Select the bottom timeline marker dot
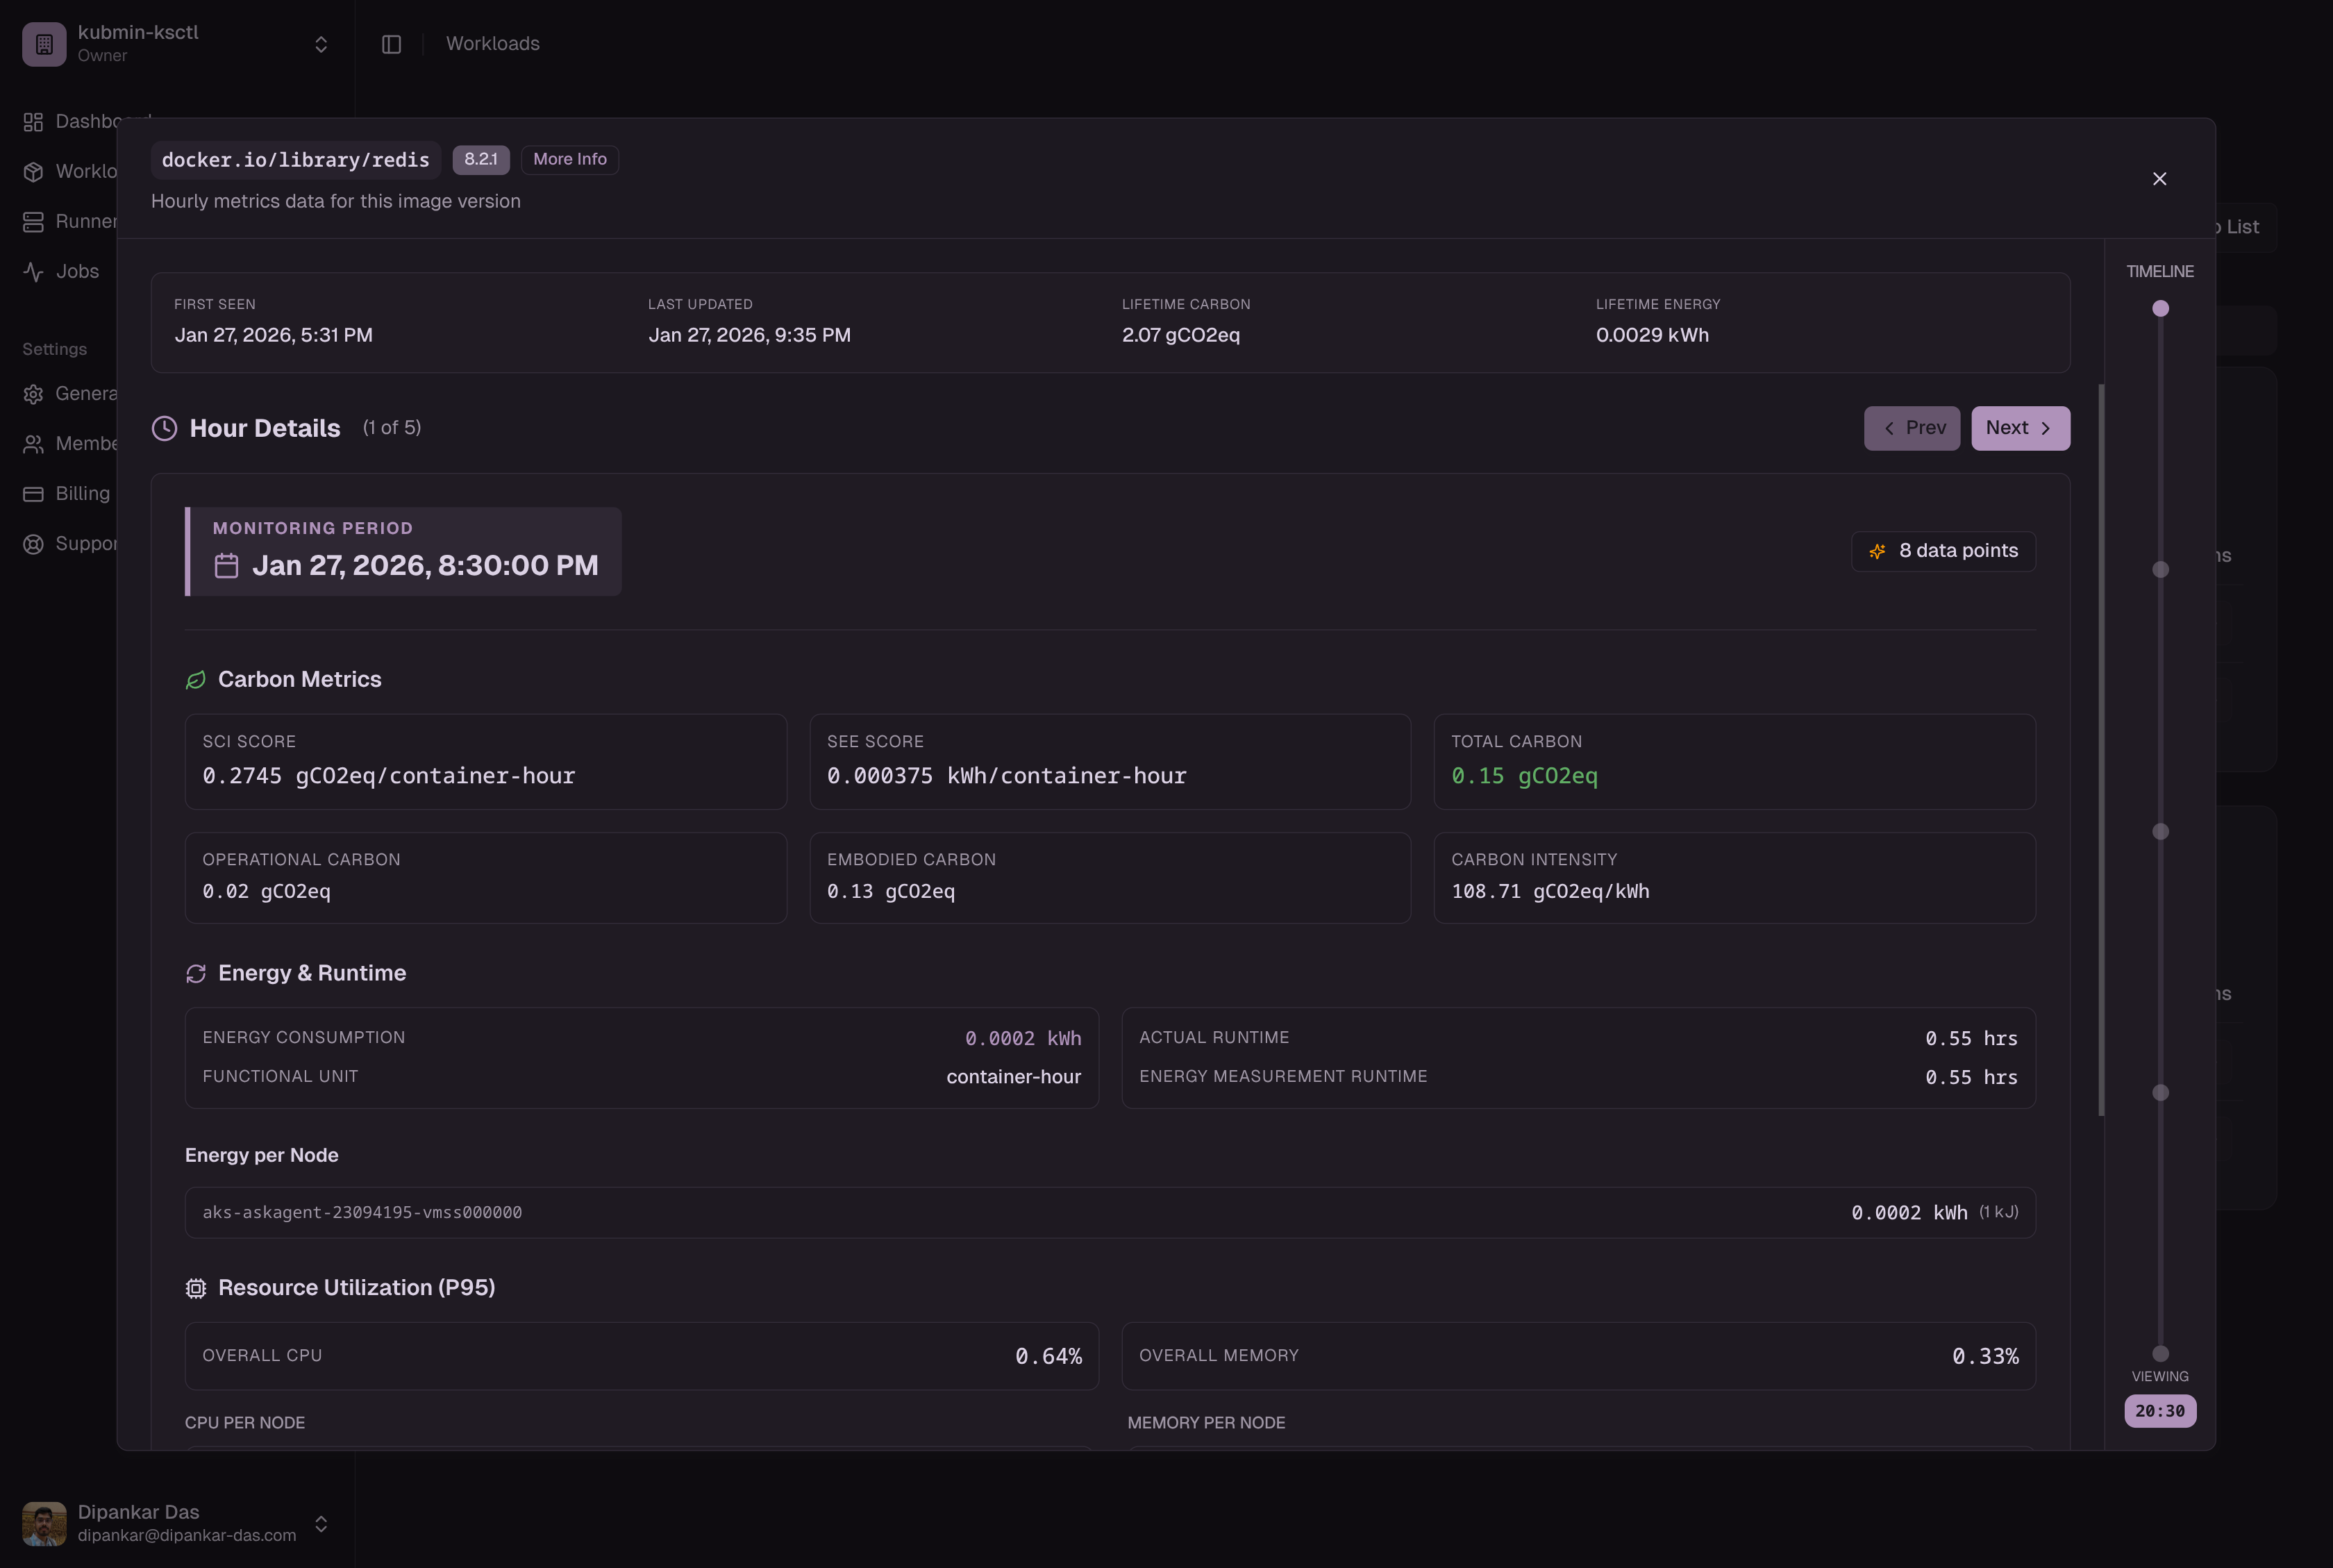The height and width of the screenshot is (1568, 2333). 2160,1353
